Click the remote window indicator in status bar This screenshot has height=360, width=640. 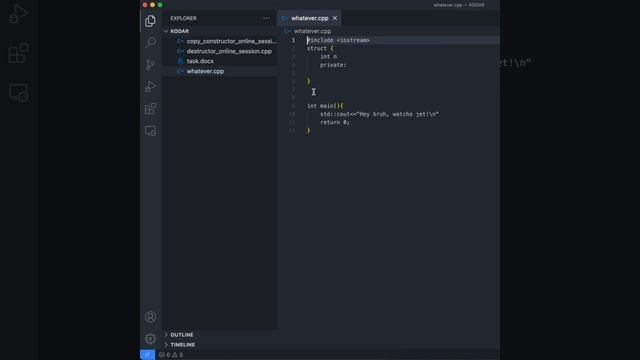pyautogui.click(x=147, y=355)
